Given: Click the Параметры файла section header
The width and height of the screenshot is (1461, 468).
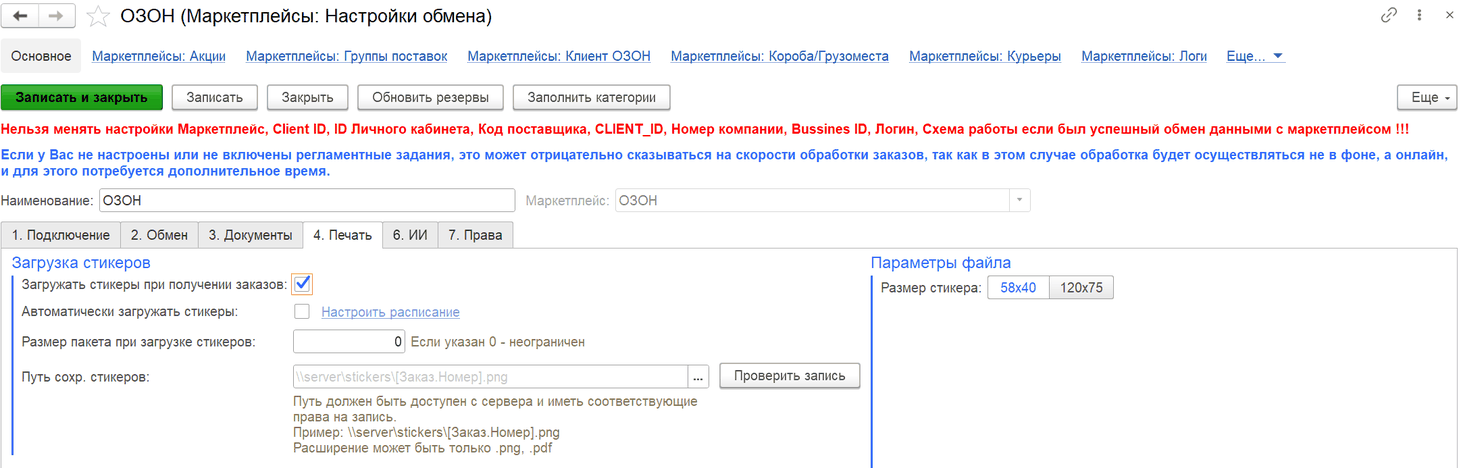Looking at the screenshot, I should tap(941, 263).
